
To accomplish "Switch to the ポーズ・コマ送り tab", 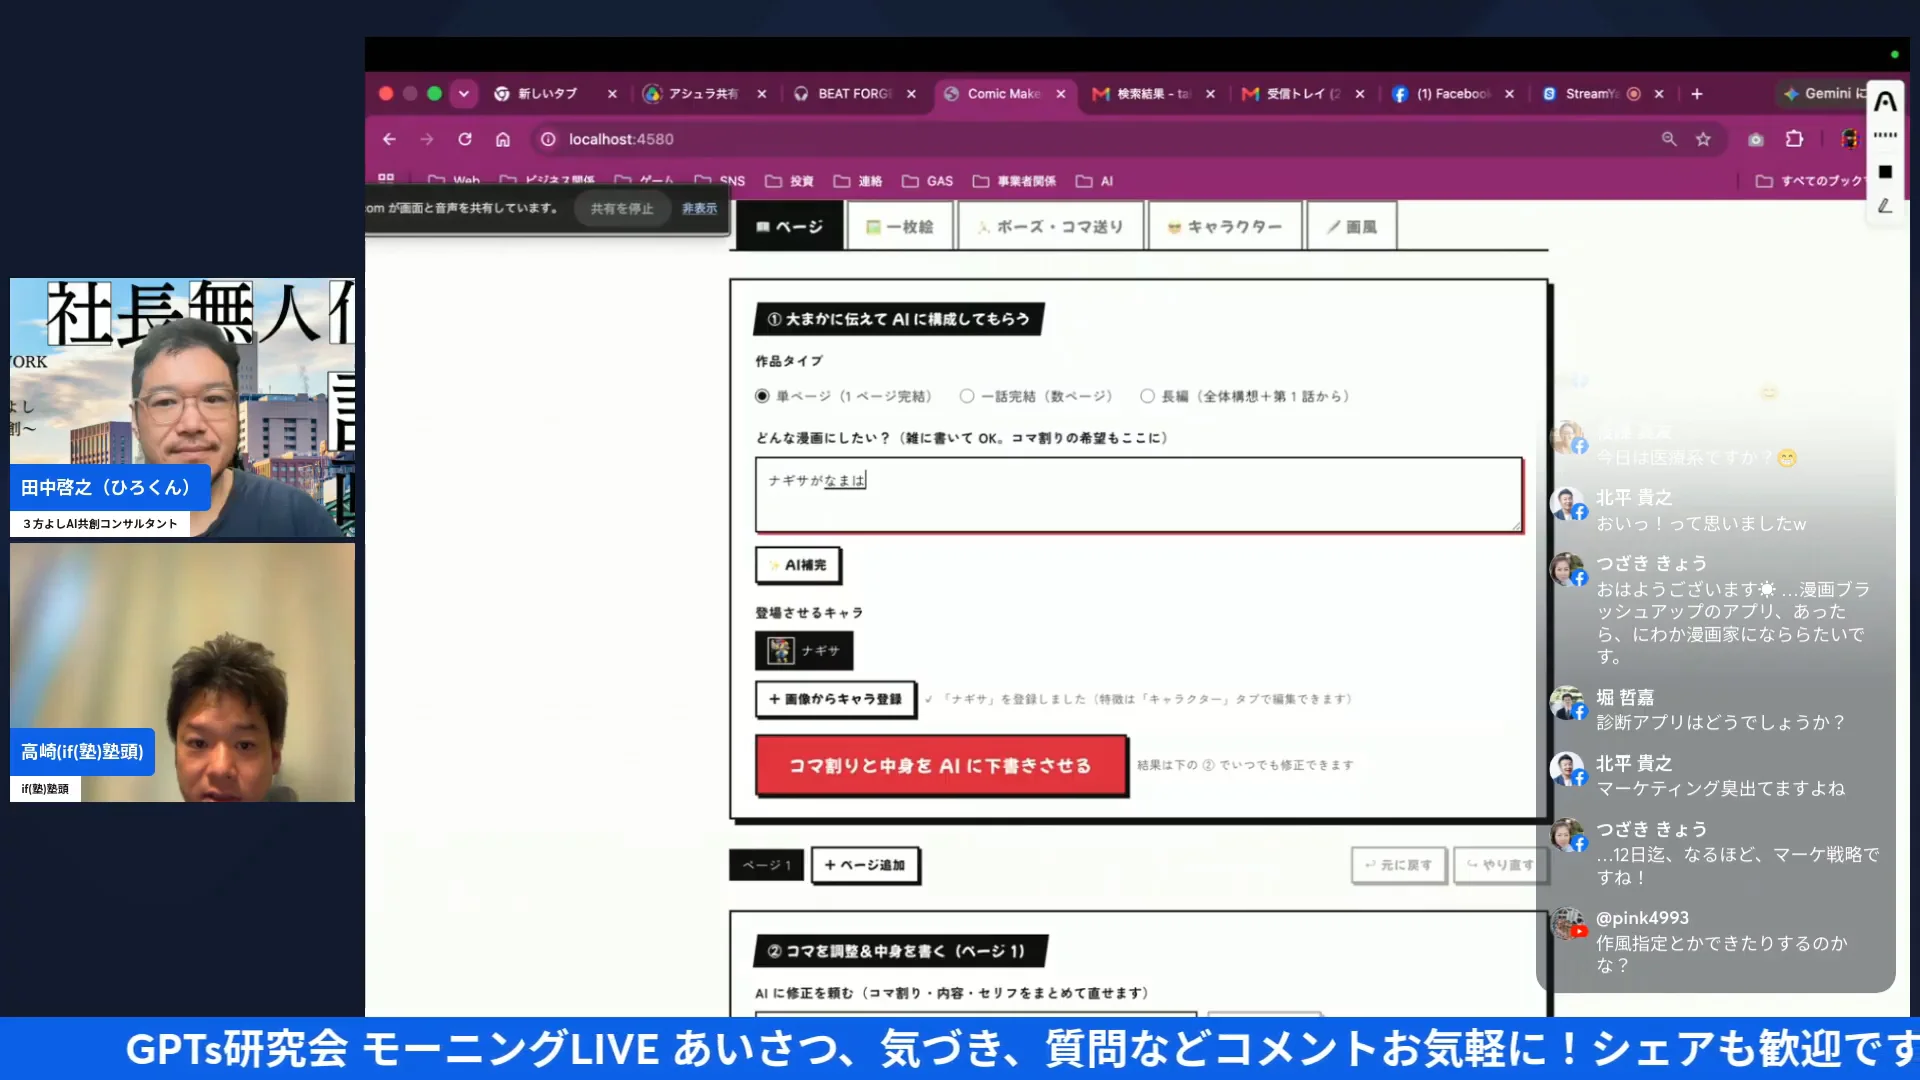I will click(x=1050, y=227).
